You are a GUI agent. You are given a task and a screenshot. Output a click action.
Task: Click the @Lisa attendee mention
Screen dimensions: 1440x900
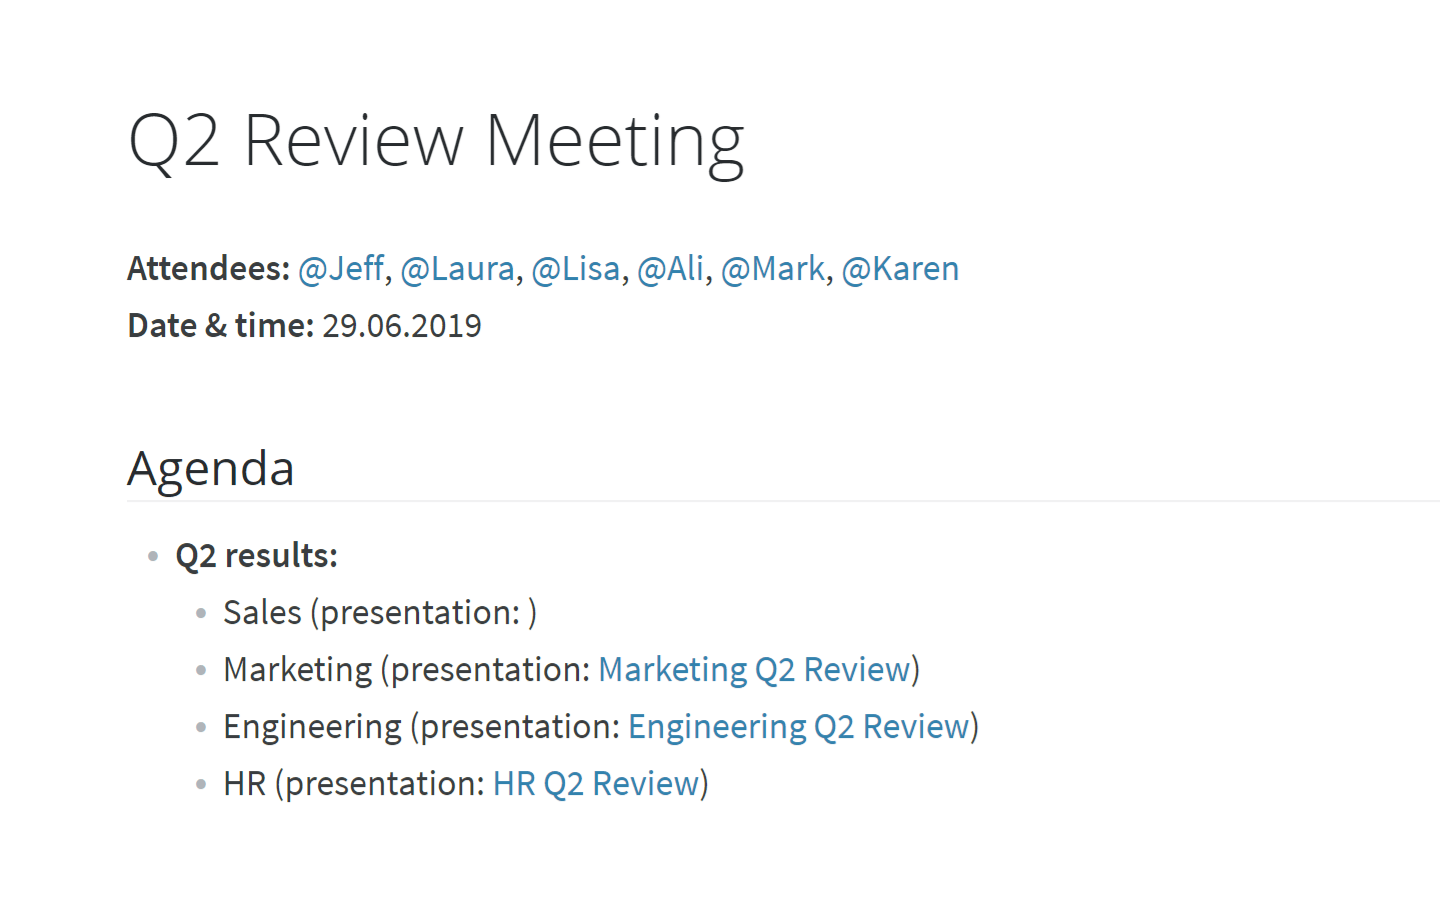(576, 269)
